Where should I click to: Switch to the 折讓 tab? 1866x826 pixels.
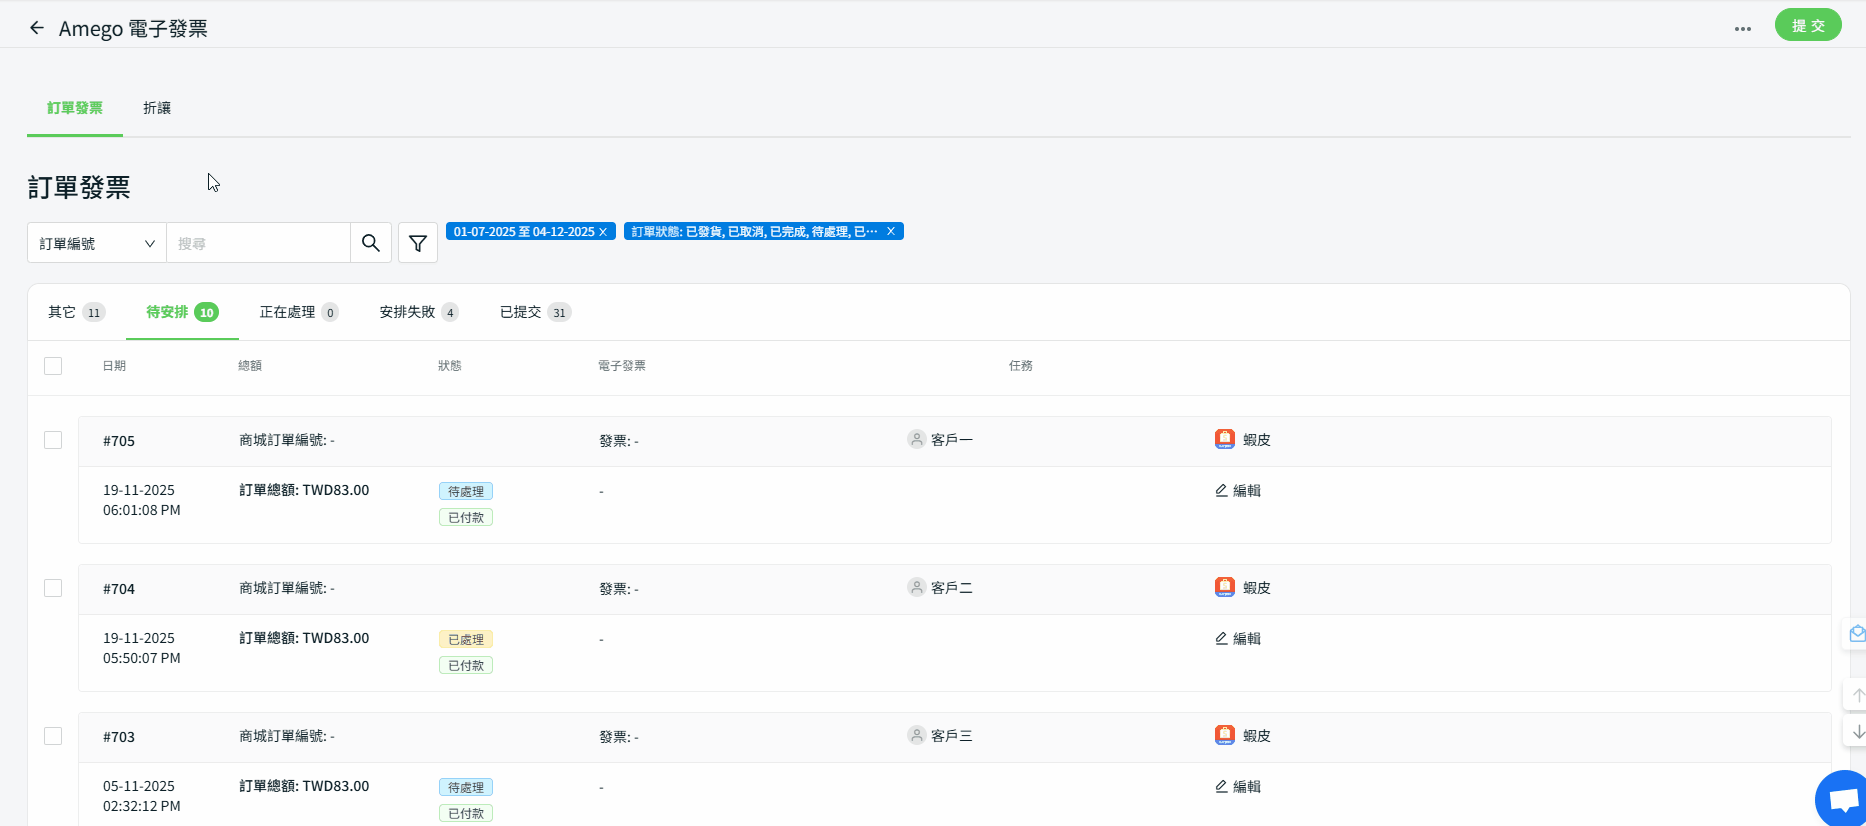pos(157,108)
